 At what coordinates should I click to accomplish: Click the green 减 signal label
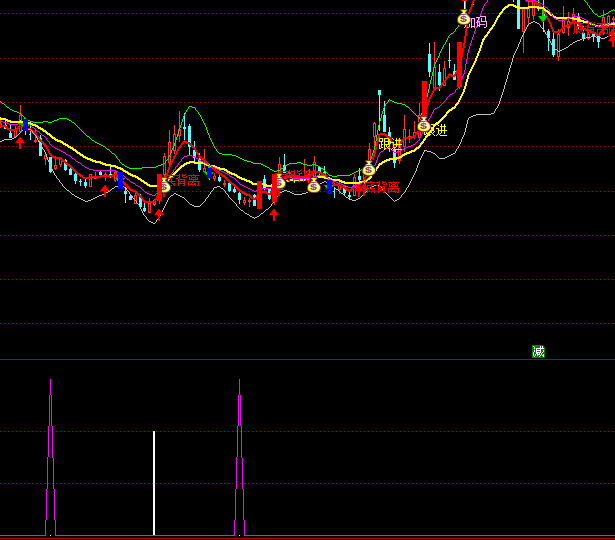click(x=539, y=351)
